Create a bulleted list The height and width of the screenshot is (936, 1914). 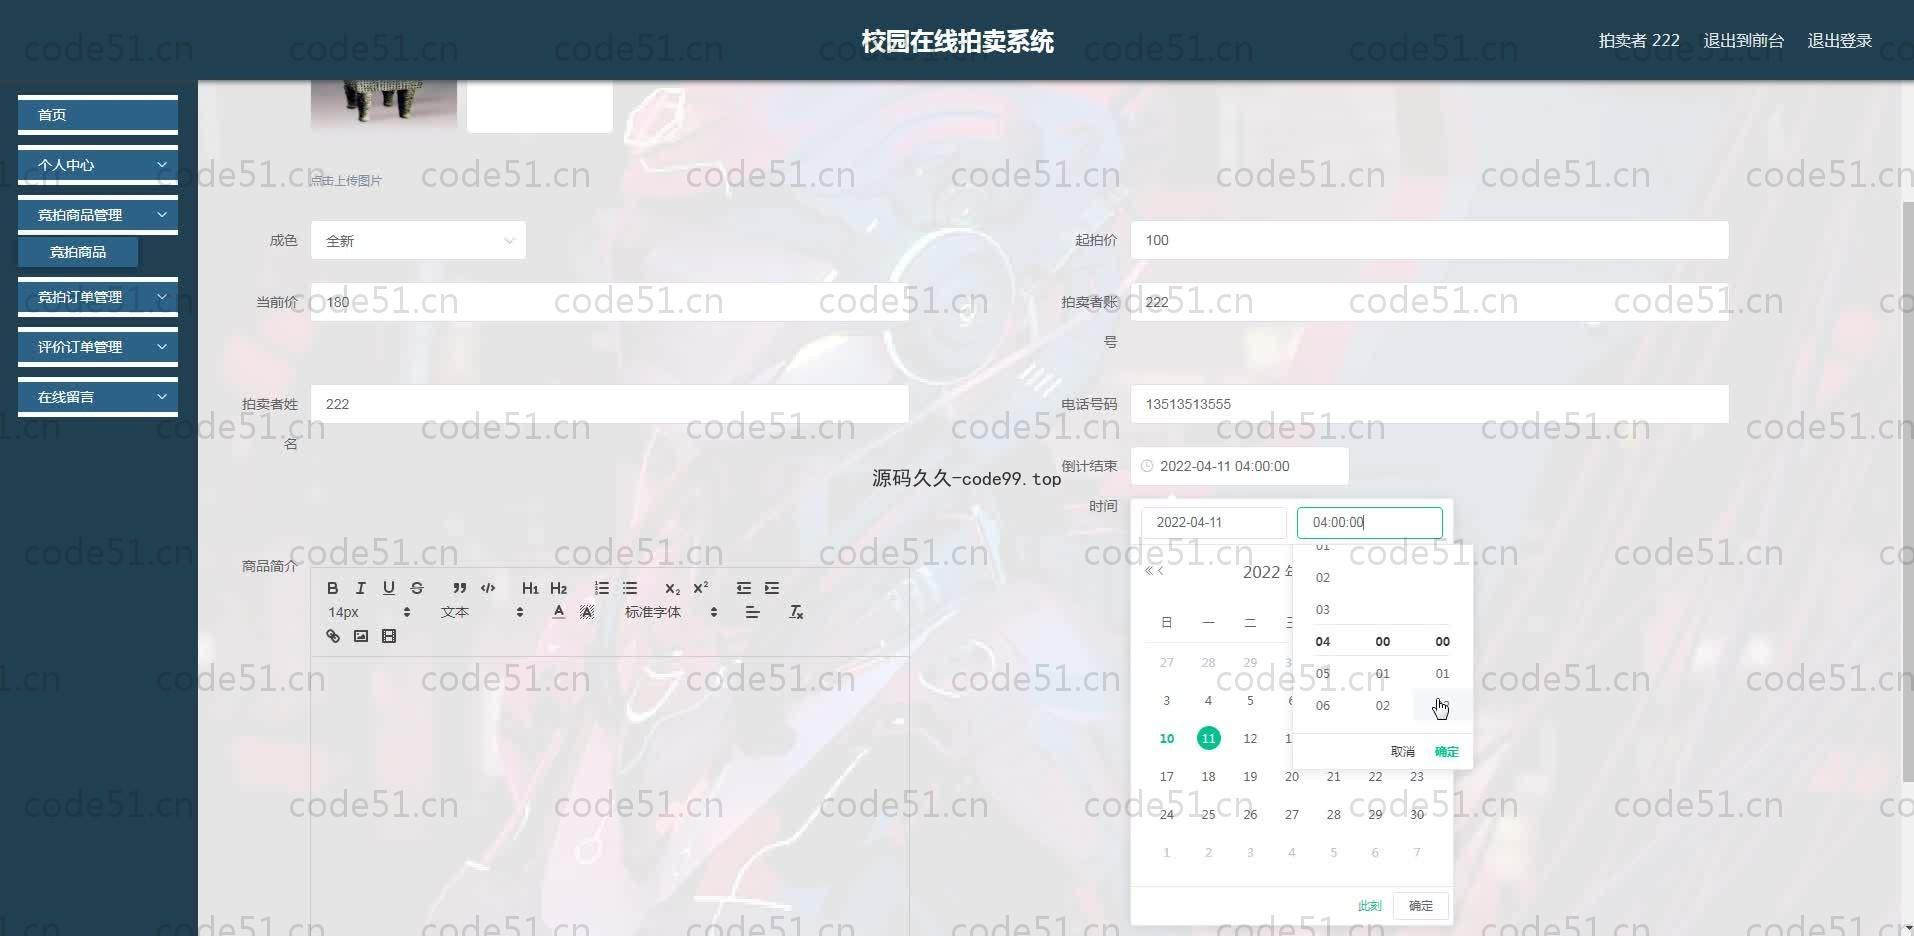pyautogui.click(x=630, y=588)
